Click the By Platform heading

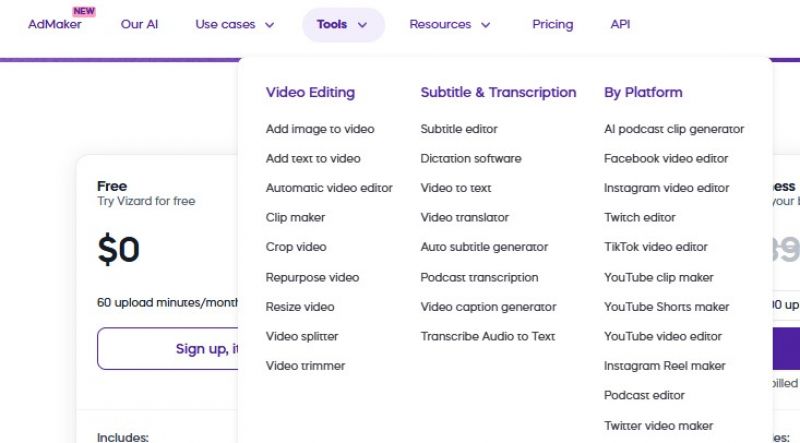point(643,92)
